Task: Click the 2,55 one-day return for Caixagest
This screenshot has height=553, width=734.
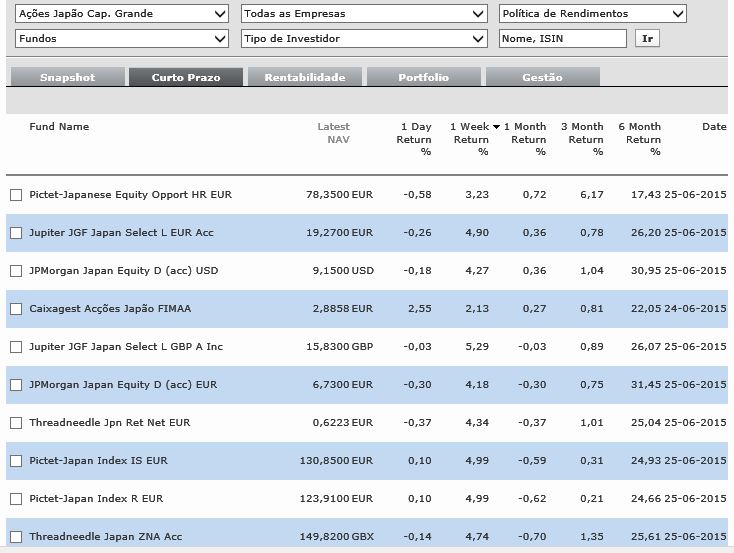Action: [x=419, y=309]
